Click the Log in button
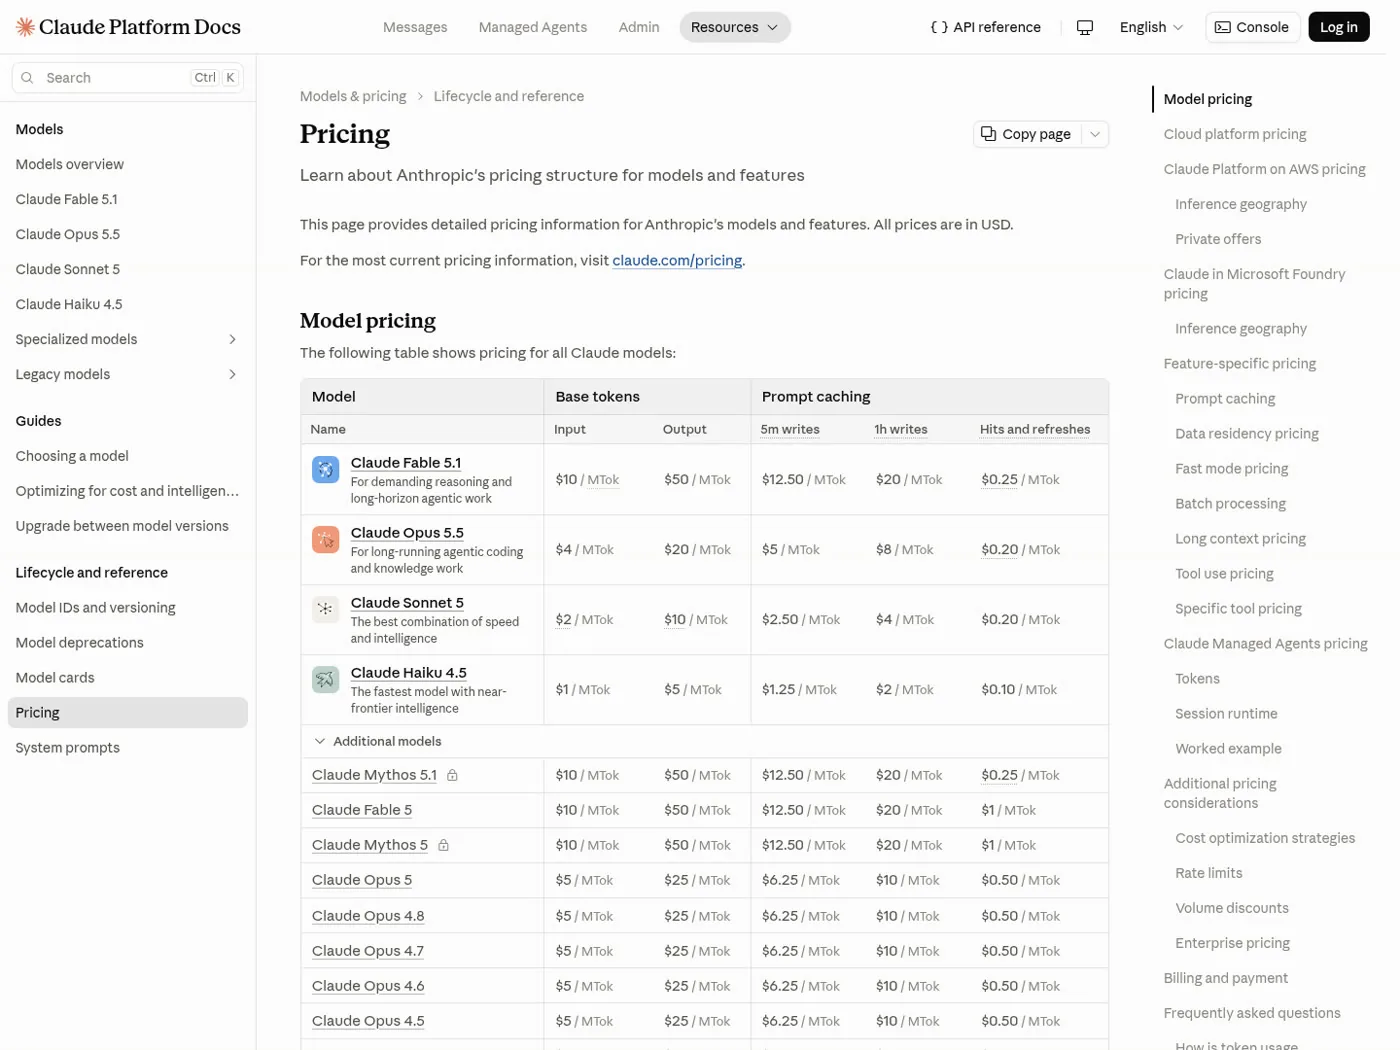 1338,27
